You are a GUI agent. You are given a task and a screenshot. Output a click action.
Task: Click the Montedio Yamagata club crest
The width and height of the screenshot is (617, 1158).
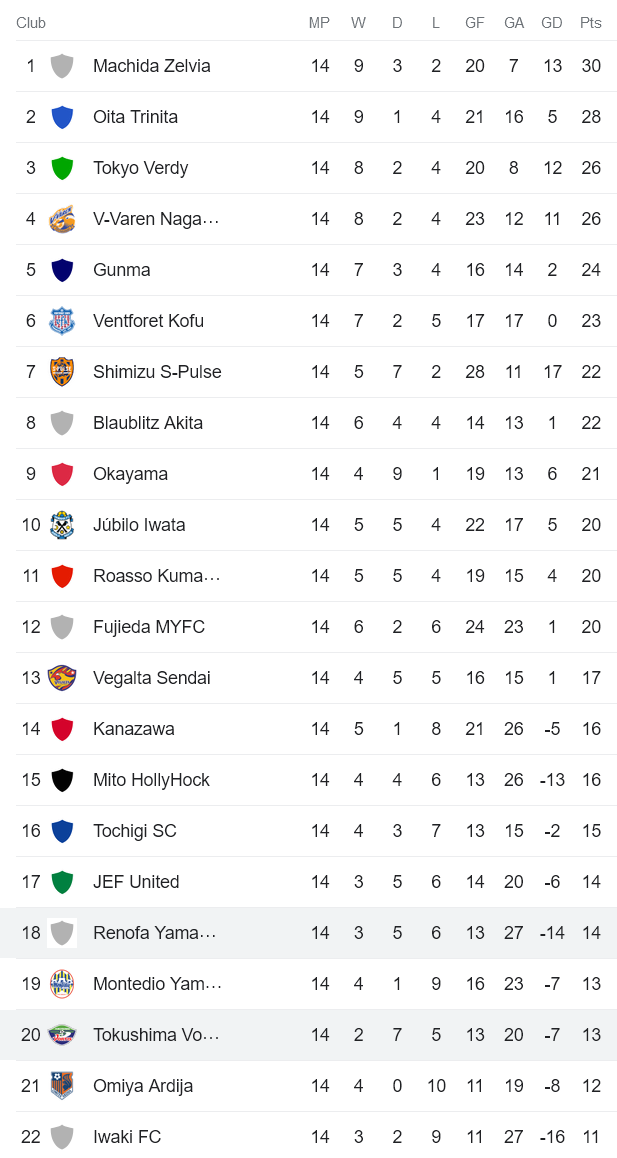[62, 983]
